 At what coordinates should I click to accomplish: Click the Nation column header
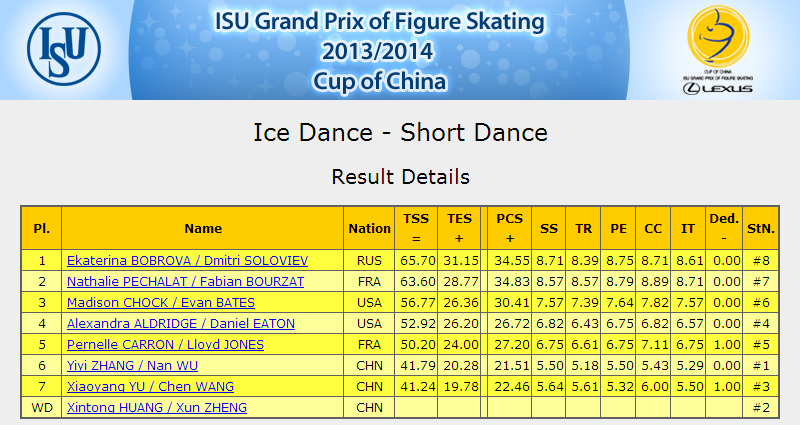369,228
